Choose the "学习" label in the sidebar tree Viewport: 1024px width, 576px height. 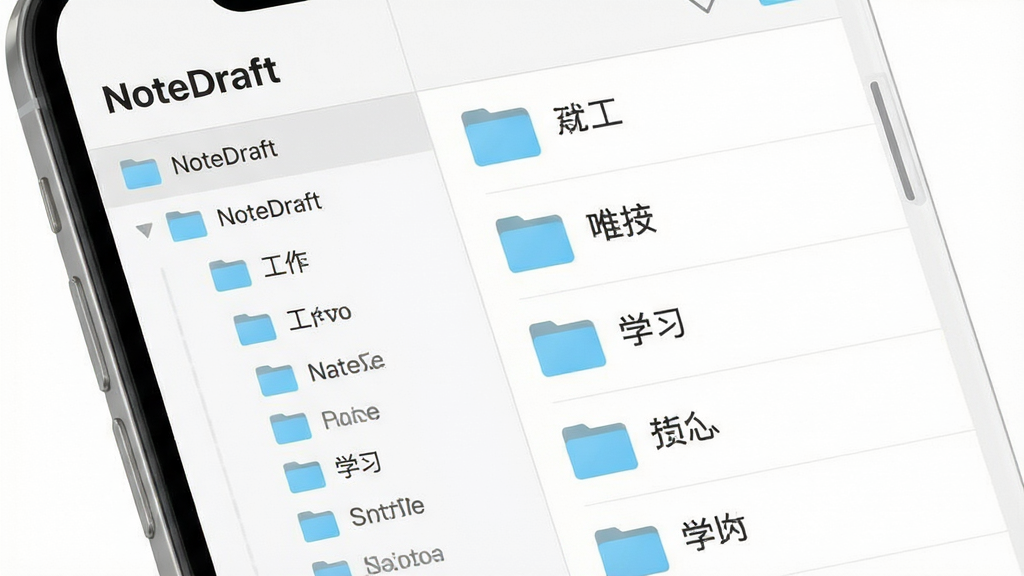tap(358, 464)
